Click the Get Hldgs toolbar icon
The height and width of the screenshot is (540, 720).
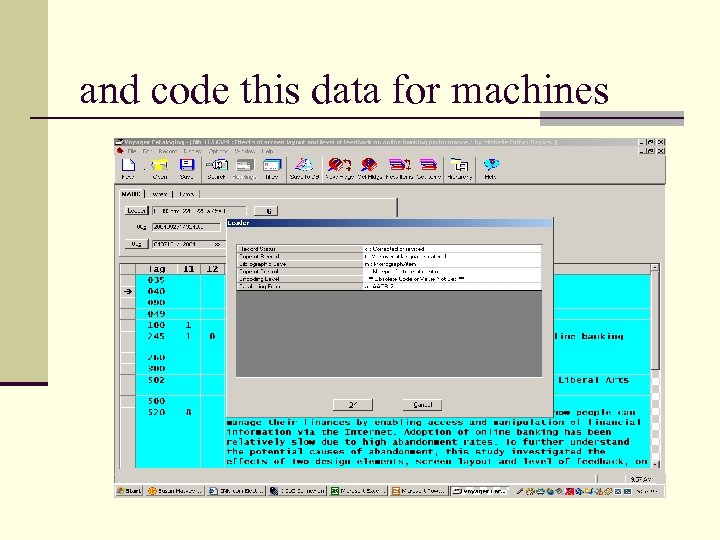[369, 169]
